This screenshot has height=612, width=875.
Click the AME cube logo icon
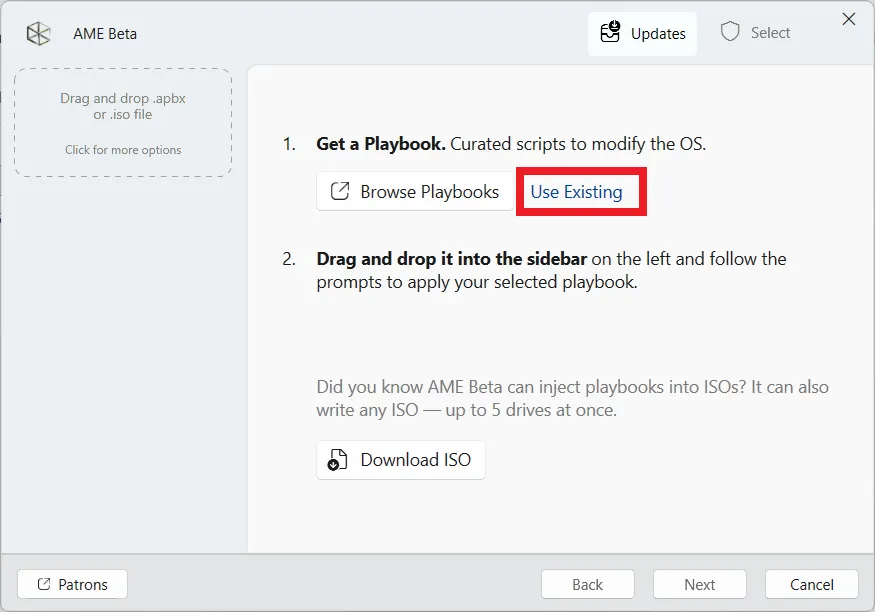pyautogui.click(x=38, y=33)
